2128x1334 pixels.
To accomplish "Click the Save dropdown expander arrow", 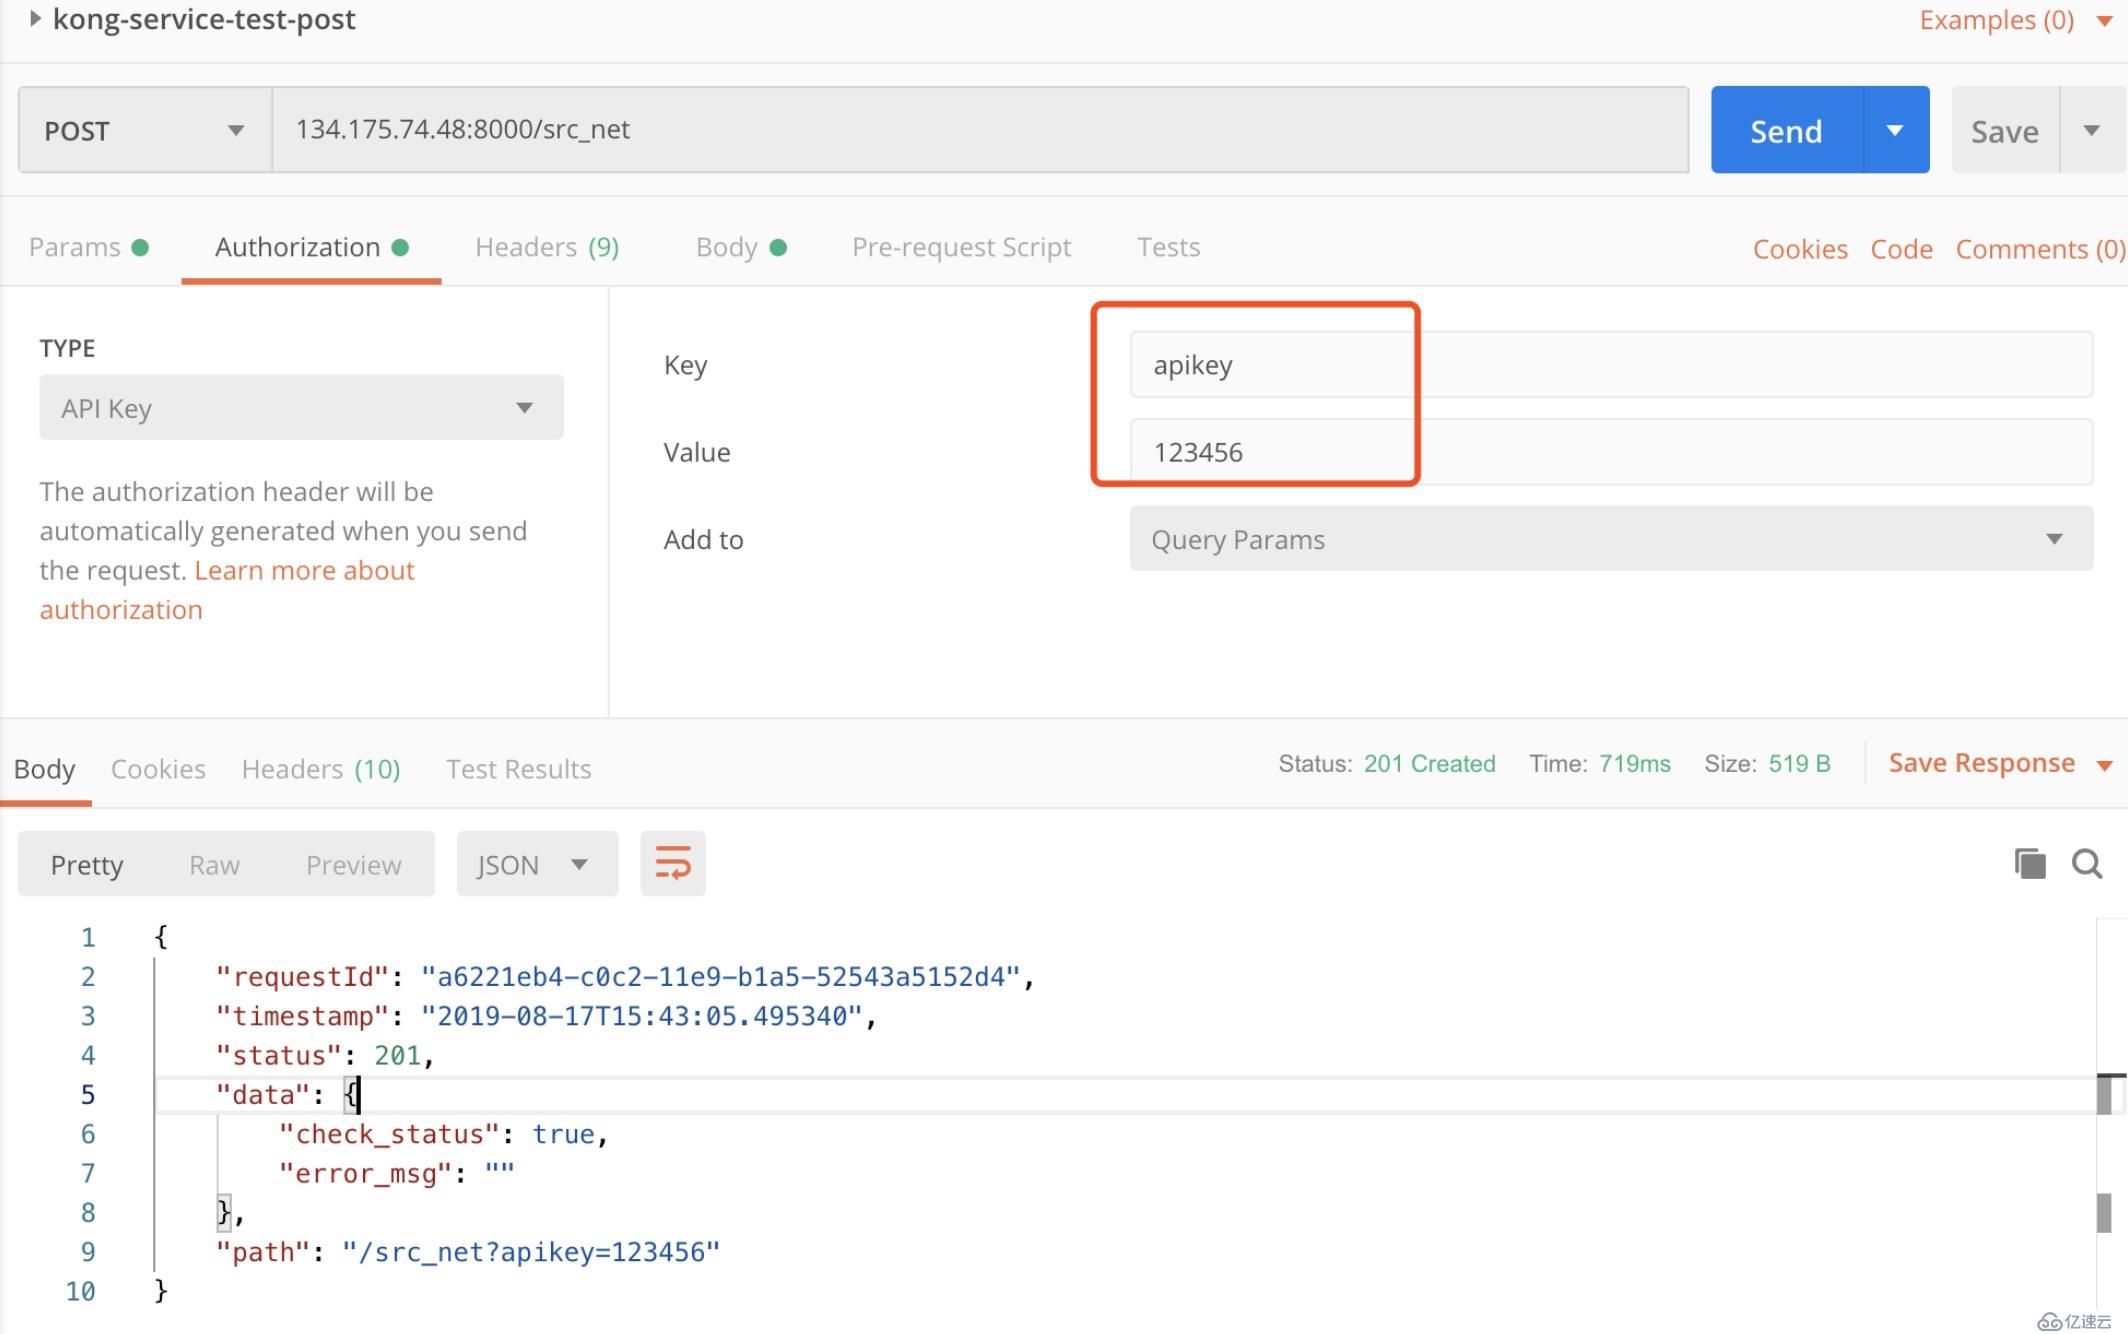I will pyautogui.click(x=2093, y=129).
